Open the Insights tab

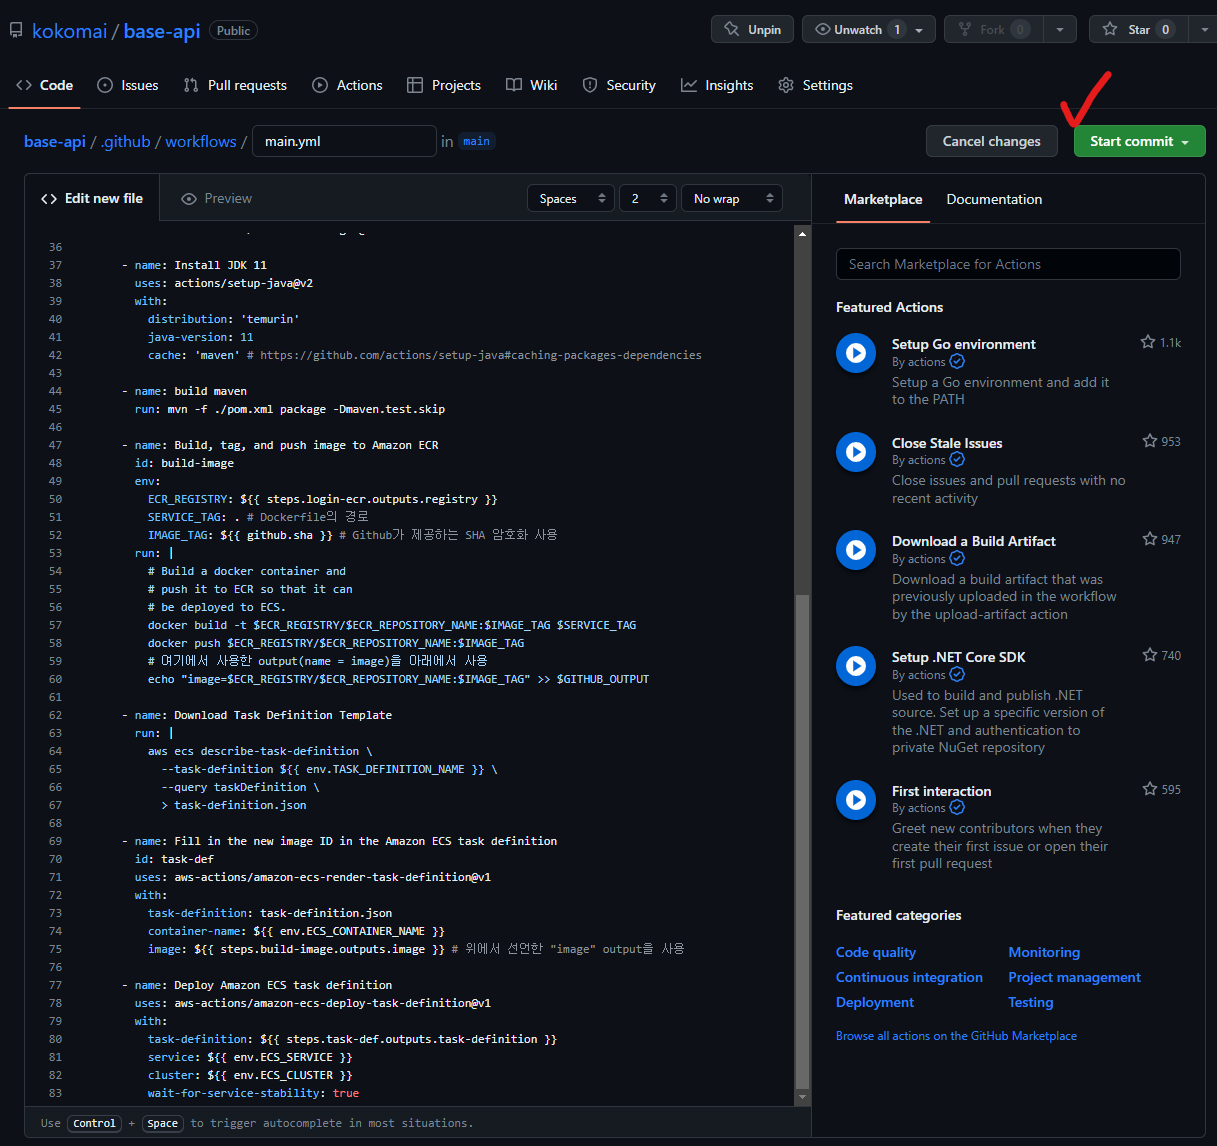tap(717, 85)
